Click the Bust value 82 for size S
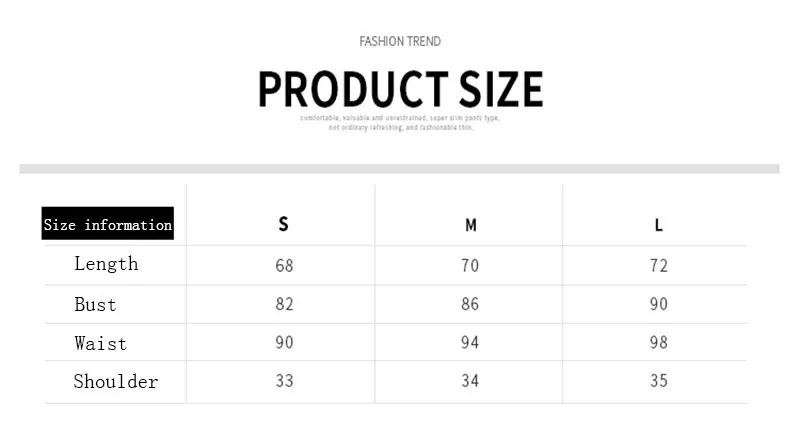800x423 pixels. [284, 304]
